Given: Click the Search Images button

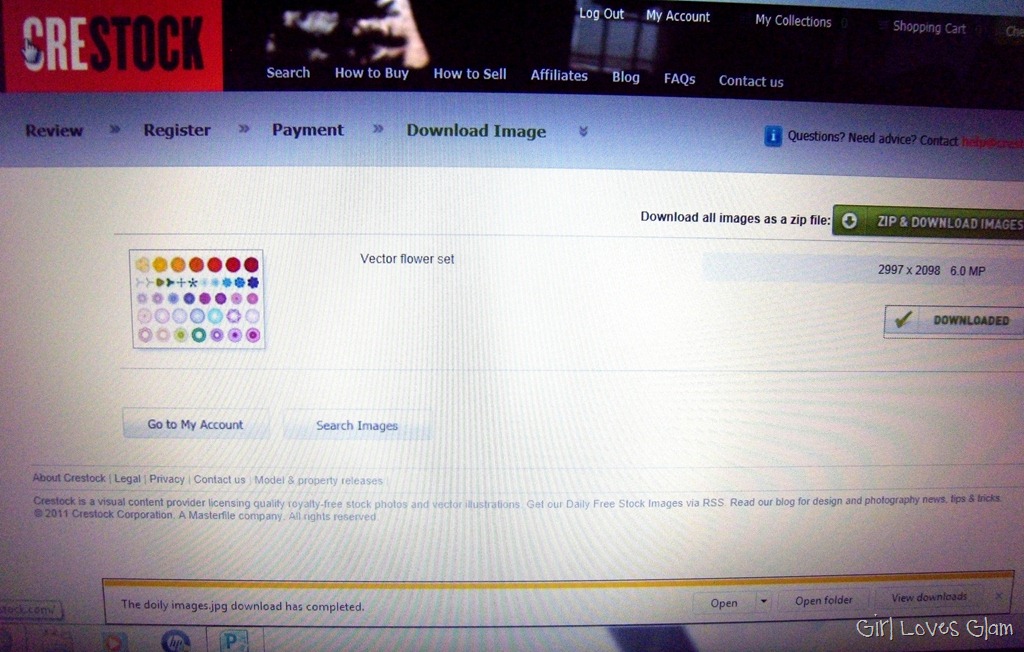Looking at the screenshot, I should (357, 425).
